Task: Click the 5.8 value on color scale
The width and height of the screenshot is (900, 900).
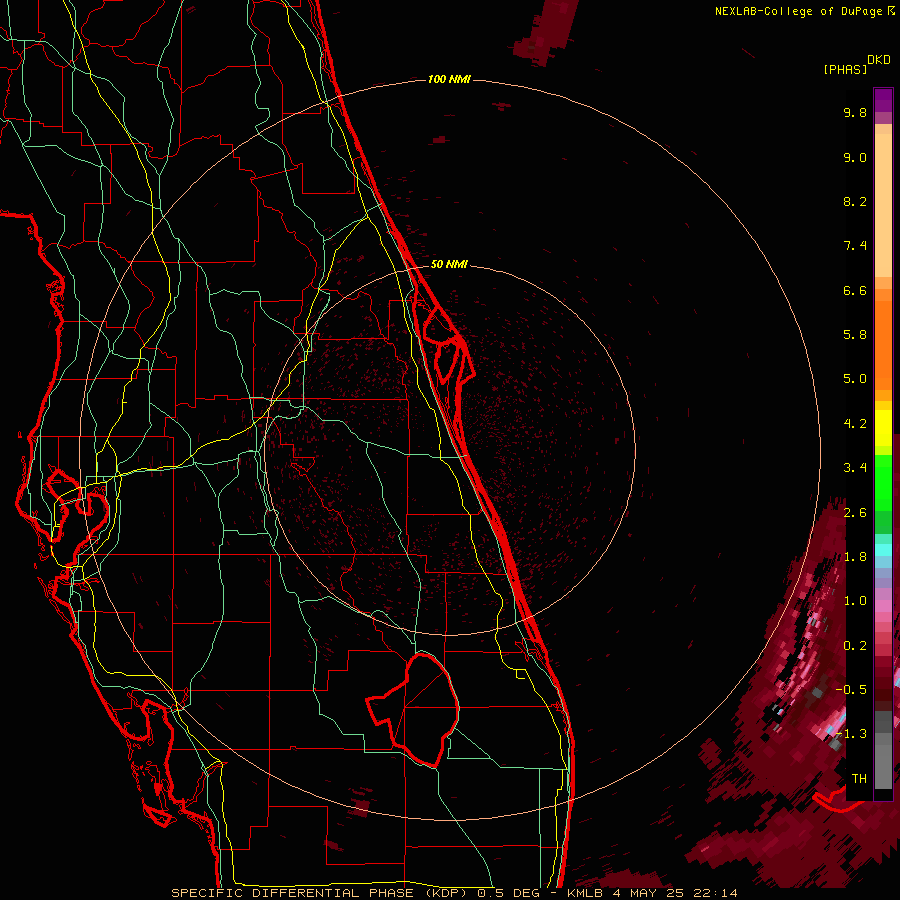Action: [x=855, y=335]
